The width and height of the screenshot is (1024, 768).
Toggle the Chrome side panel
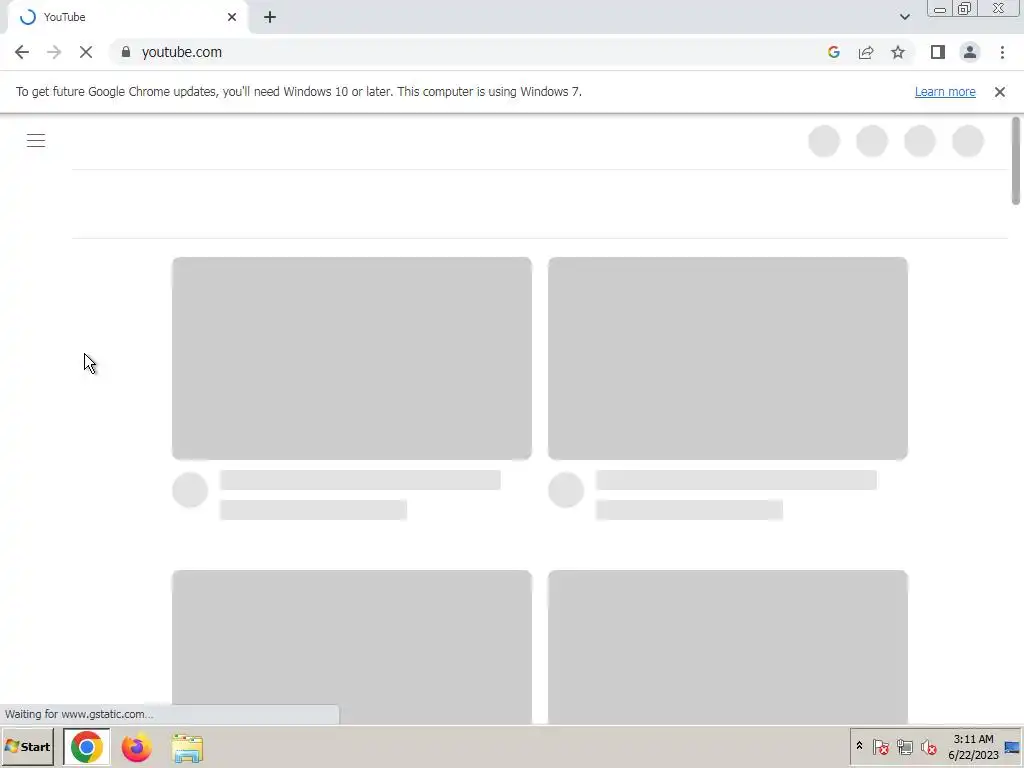click(938, 52)
